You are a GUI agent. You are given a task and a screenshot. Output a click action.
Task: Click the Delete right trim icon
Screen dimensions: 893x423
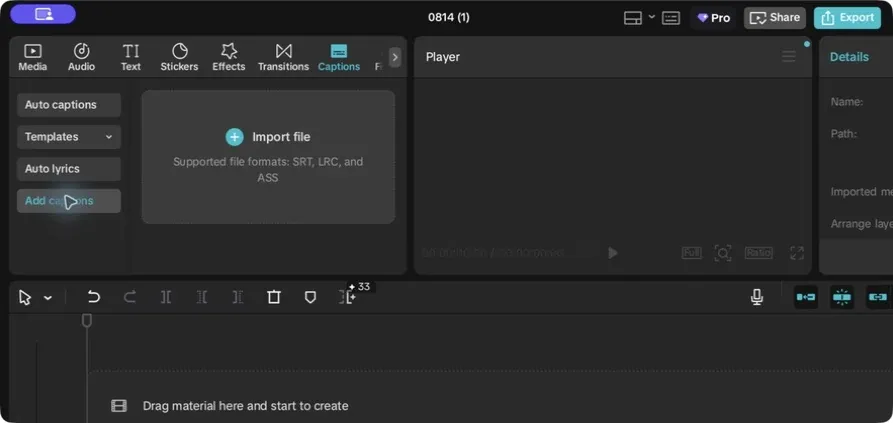[x=237, y=297]
